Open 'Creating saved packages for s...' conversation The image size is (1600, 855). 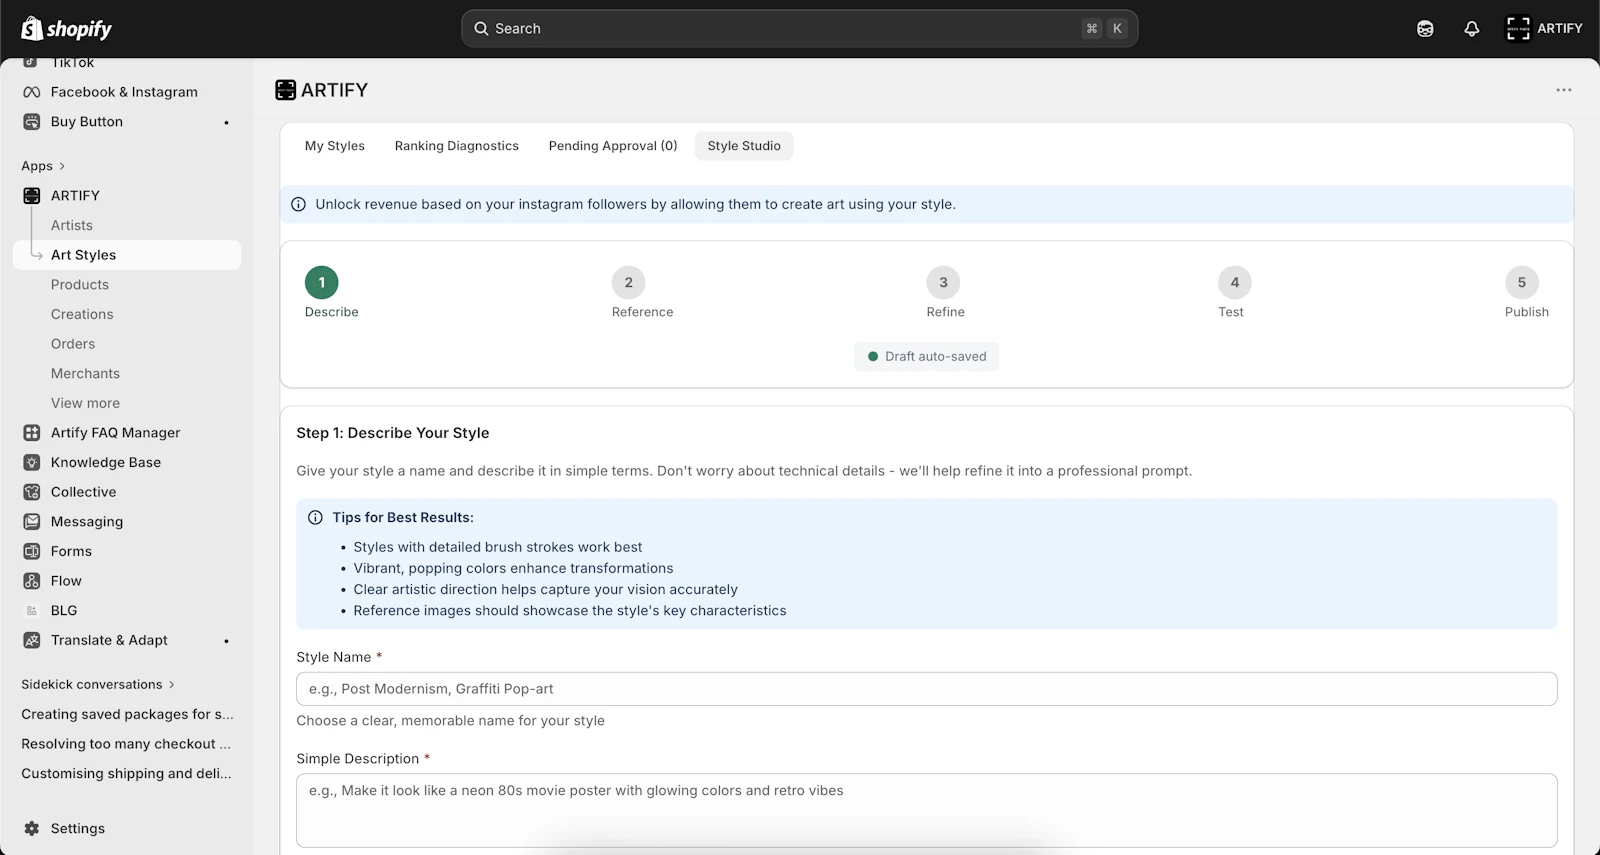(127, 715)
